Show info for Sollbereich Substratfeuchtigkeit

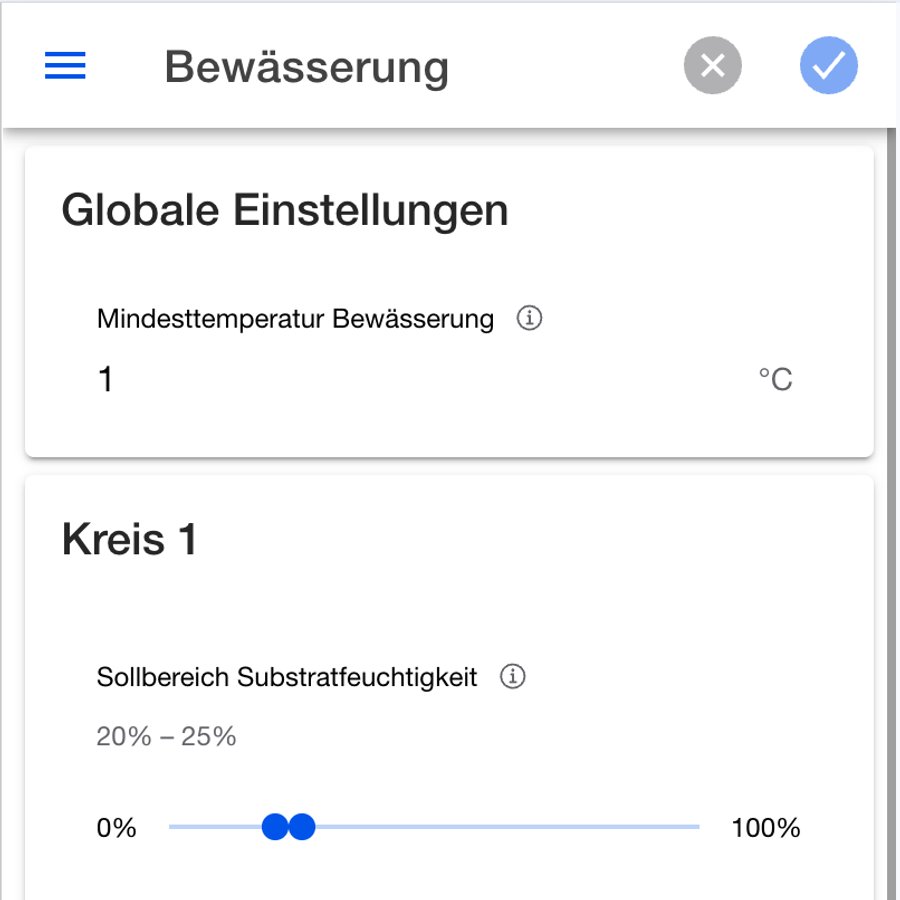click(515, 677)
